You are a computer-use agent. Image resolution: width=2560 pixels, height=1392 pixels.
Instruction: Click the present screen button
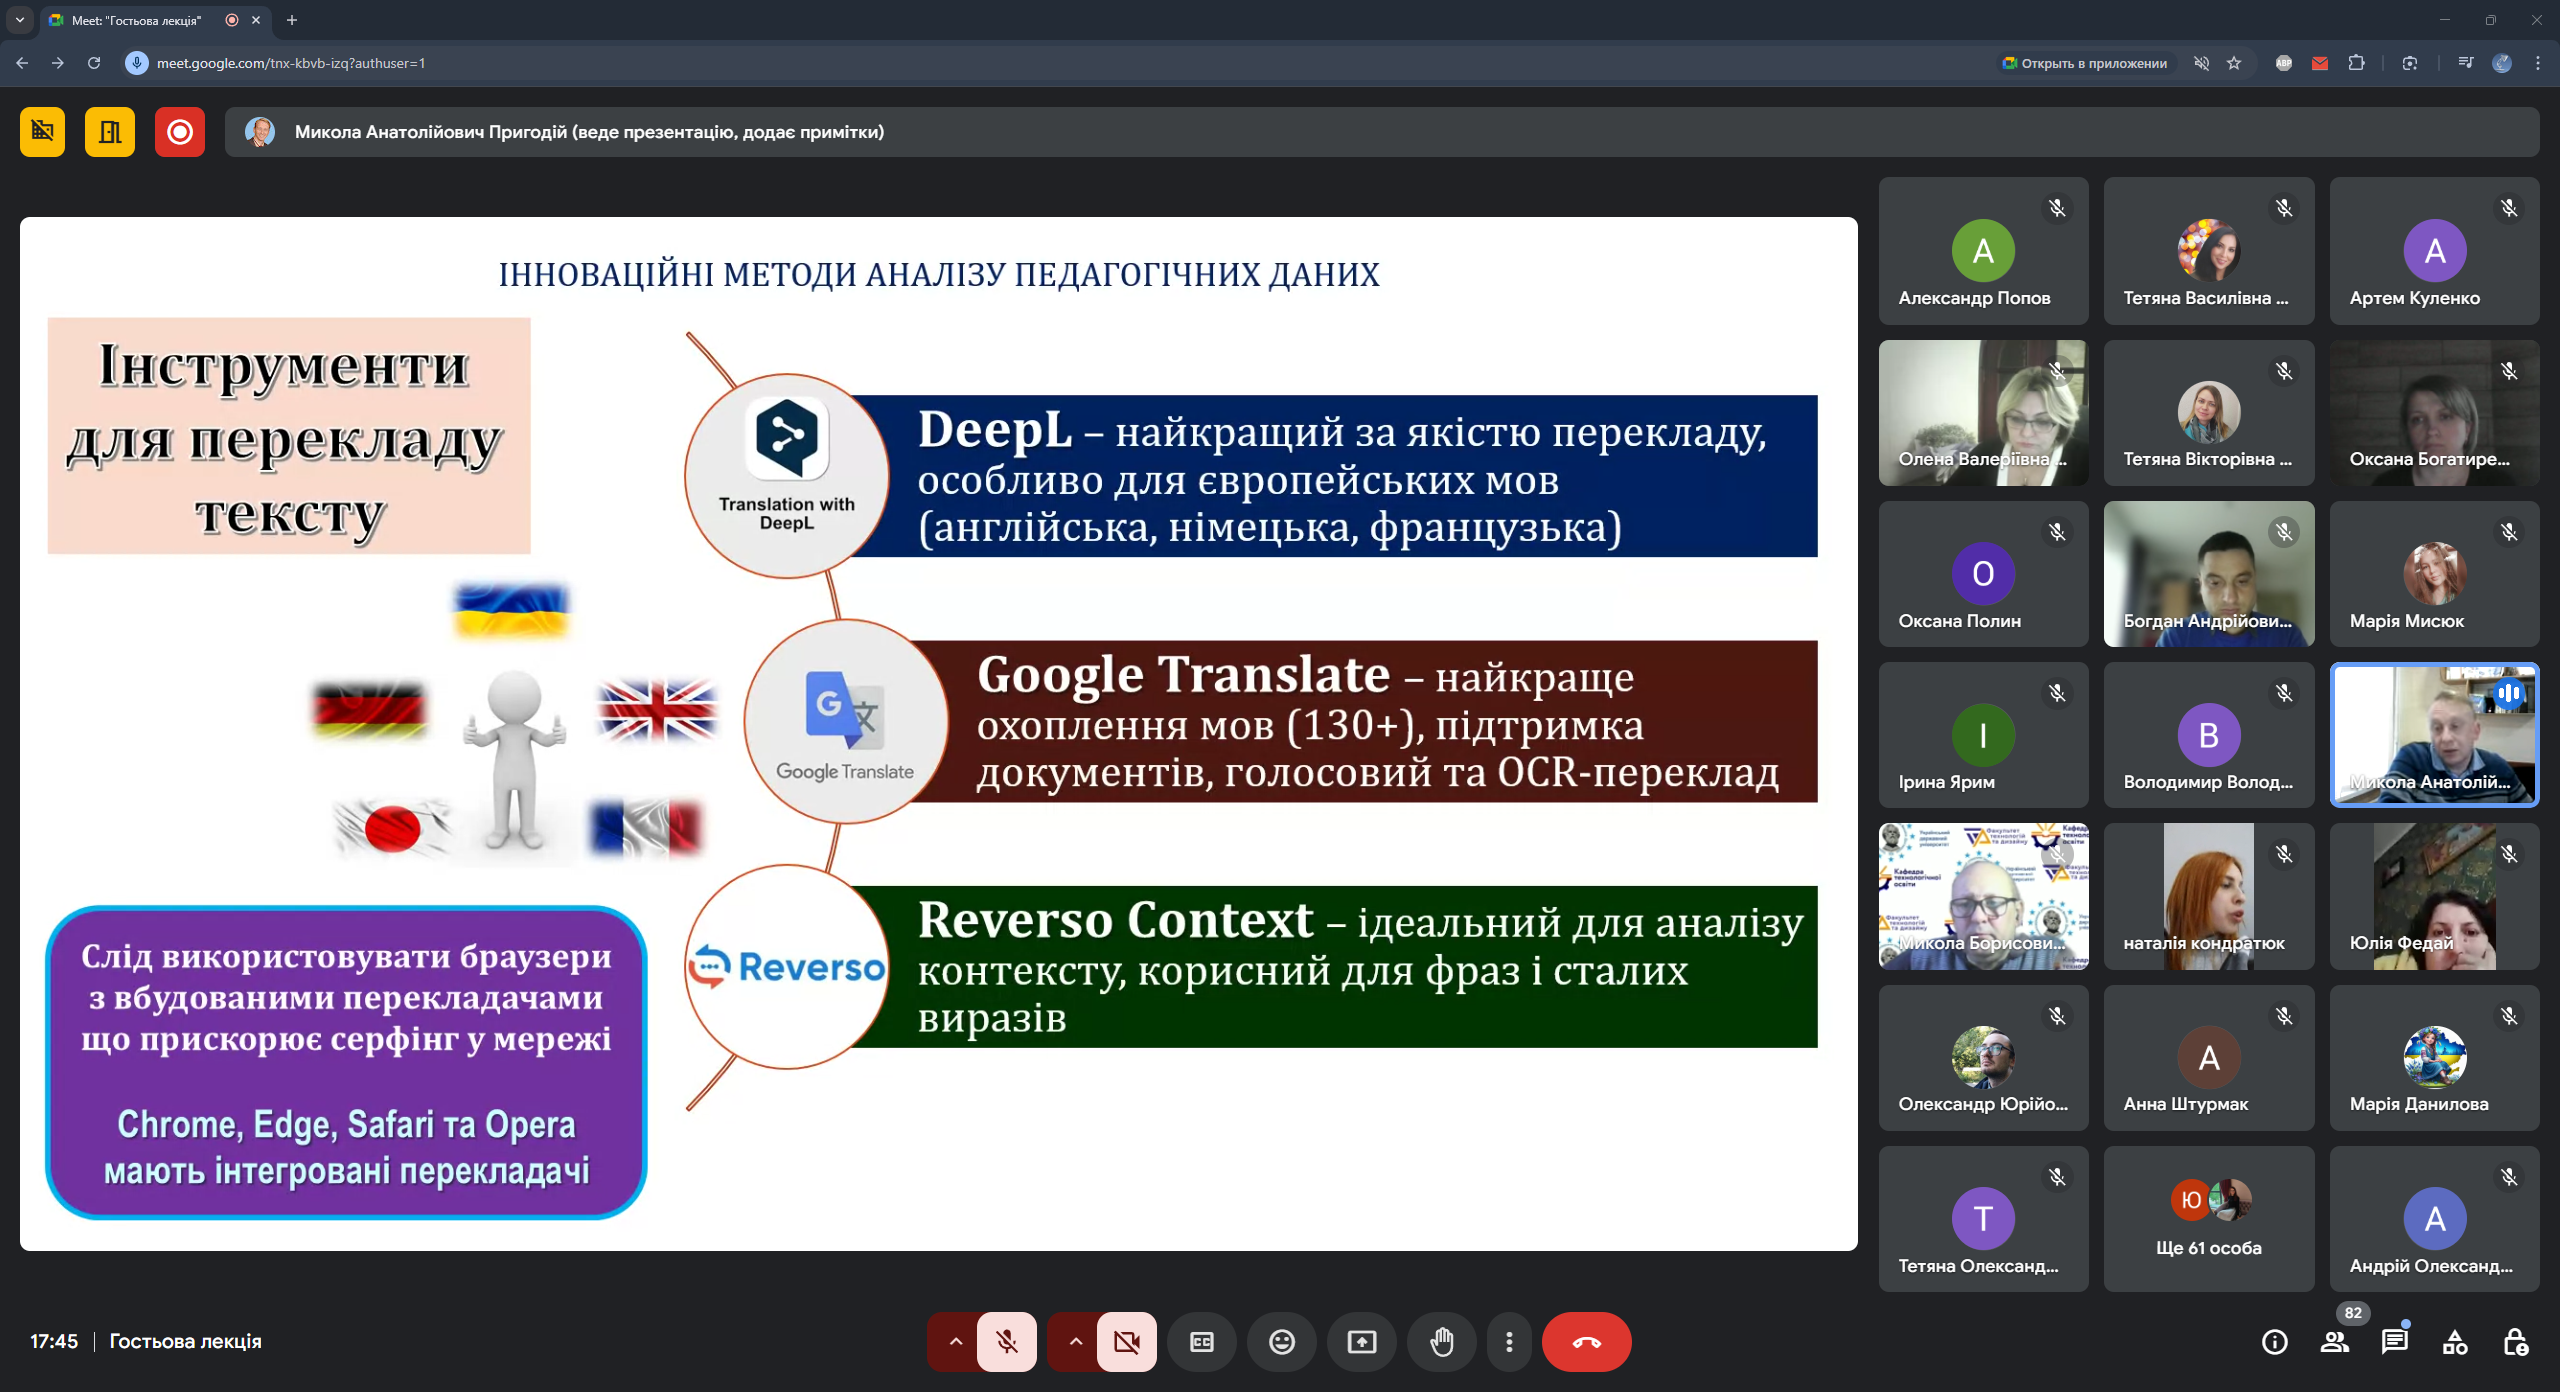pos(1362,1341)
